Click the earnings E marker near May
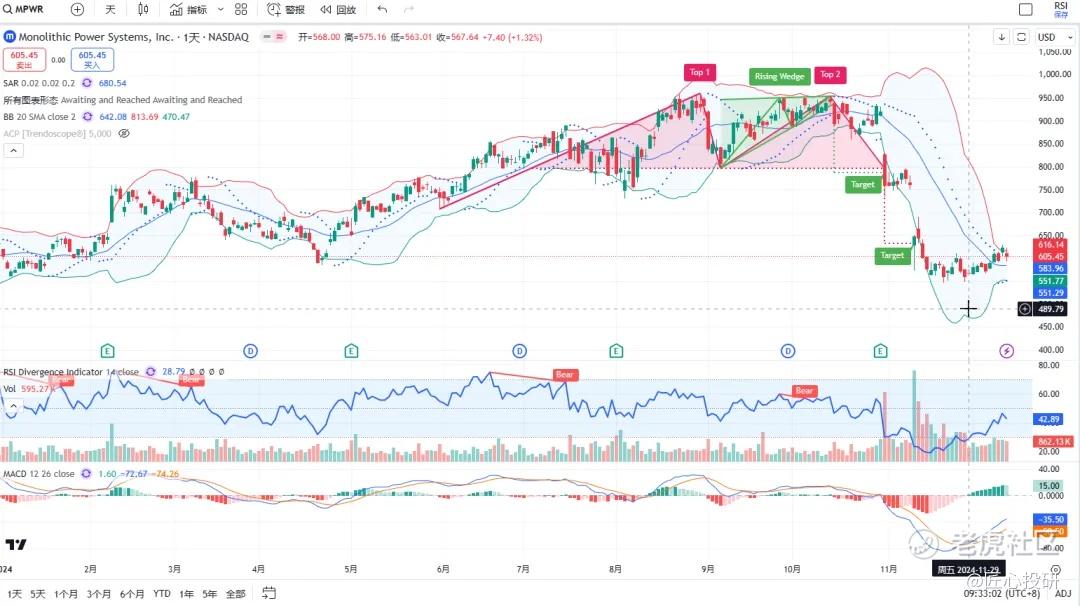This screenshot has height=606, width=1080. pyautogui.click(x=351, y=351)
